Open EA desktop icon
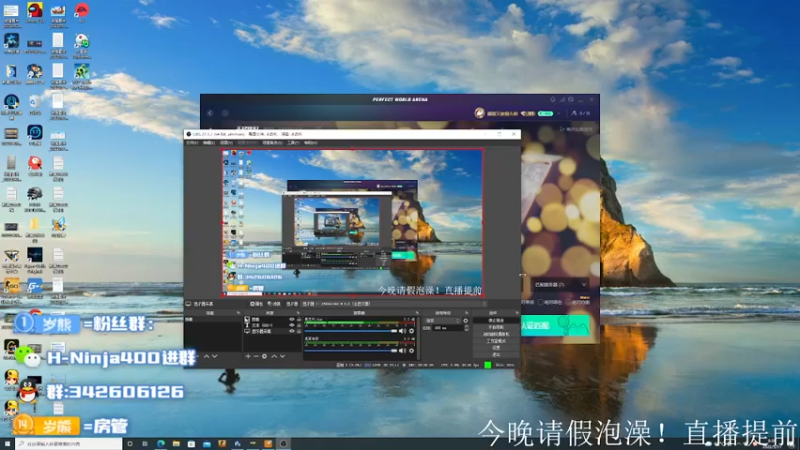Viewport: 800px width, 450px height. (x=82, y=11)
